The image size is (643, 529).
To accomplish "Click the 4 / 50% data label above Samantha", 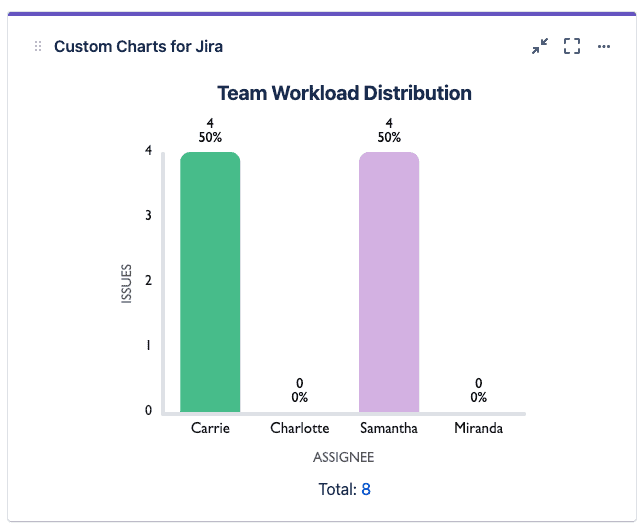I will (x=389, y=131).
